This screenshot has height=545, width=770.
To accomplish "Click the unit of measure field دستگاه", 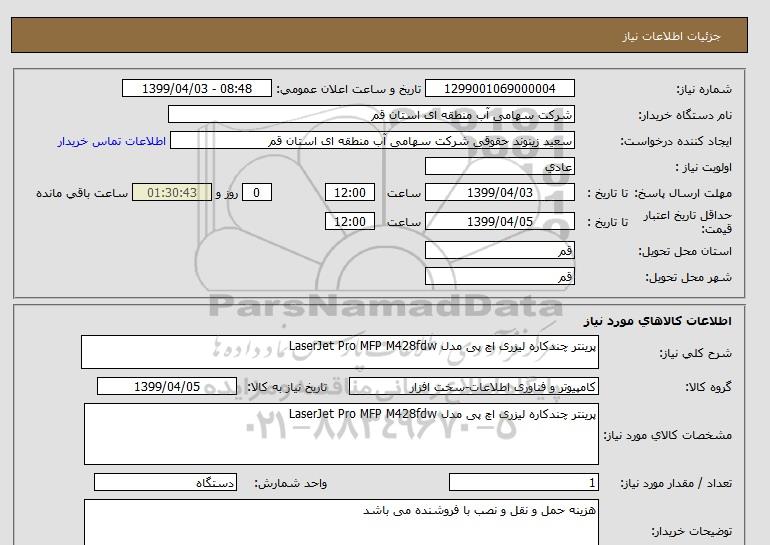I will point(165,483).
